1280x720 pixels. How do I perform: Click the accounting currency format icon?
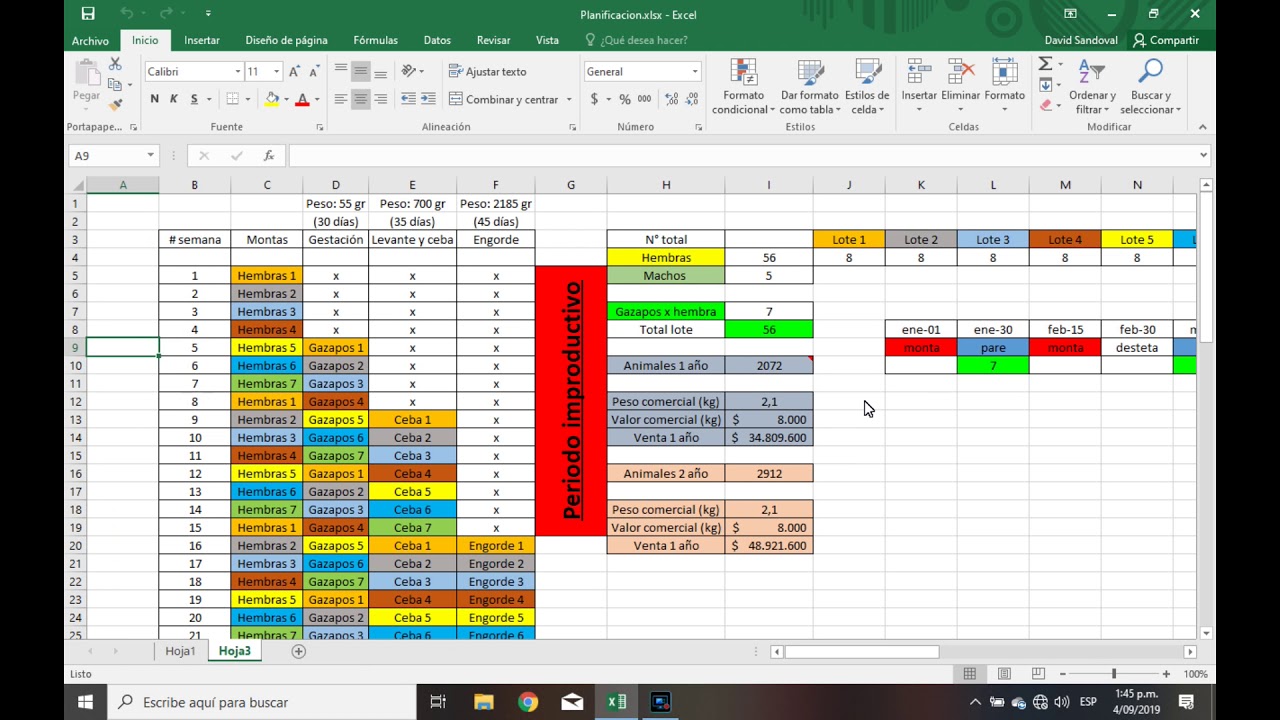[x=595, y=99]
